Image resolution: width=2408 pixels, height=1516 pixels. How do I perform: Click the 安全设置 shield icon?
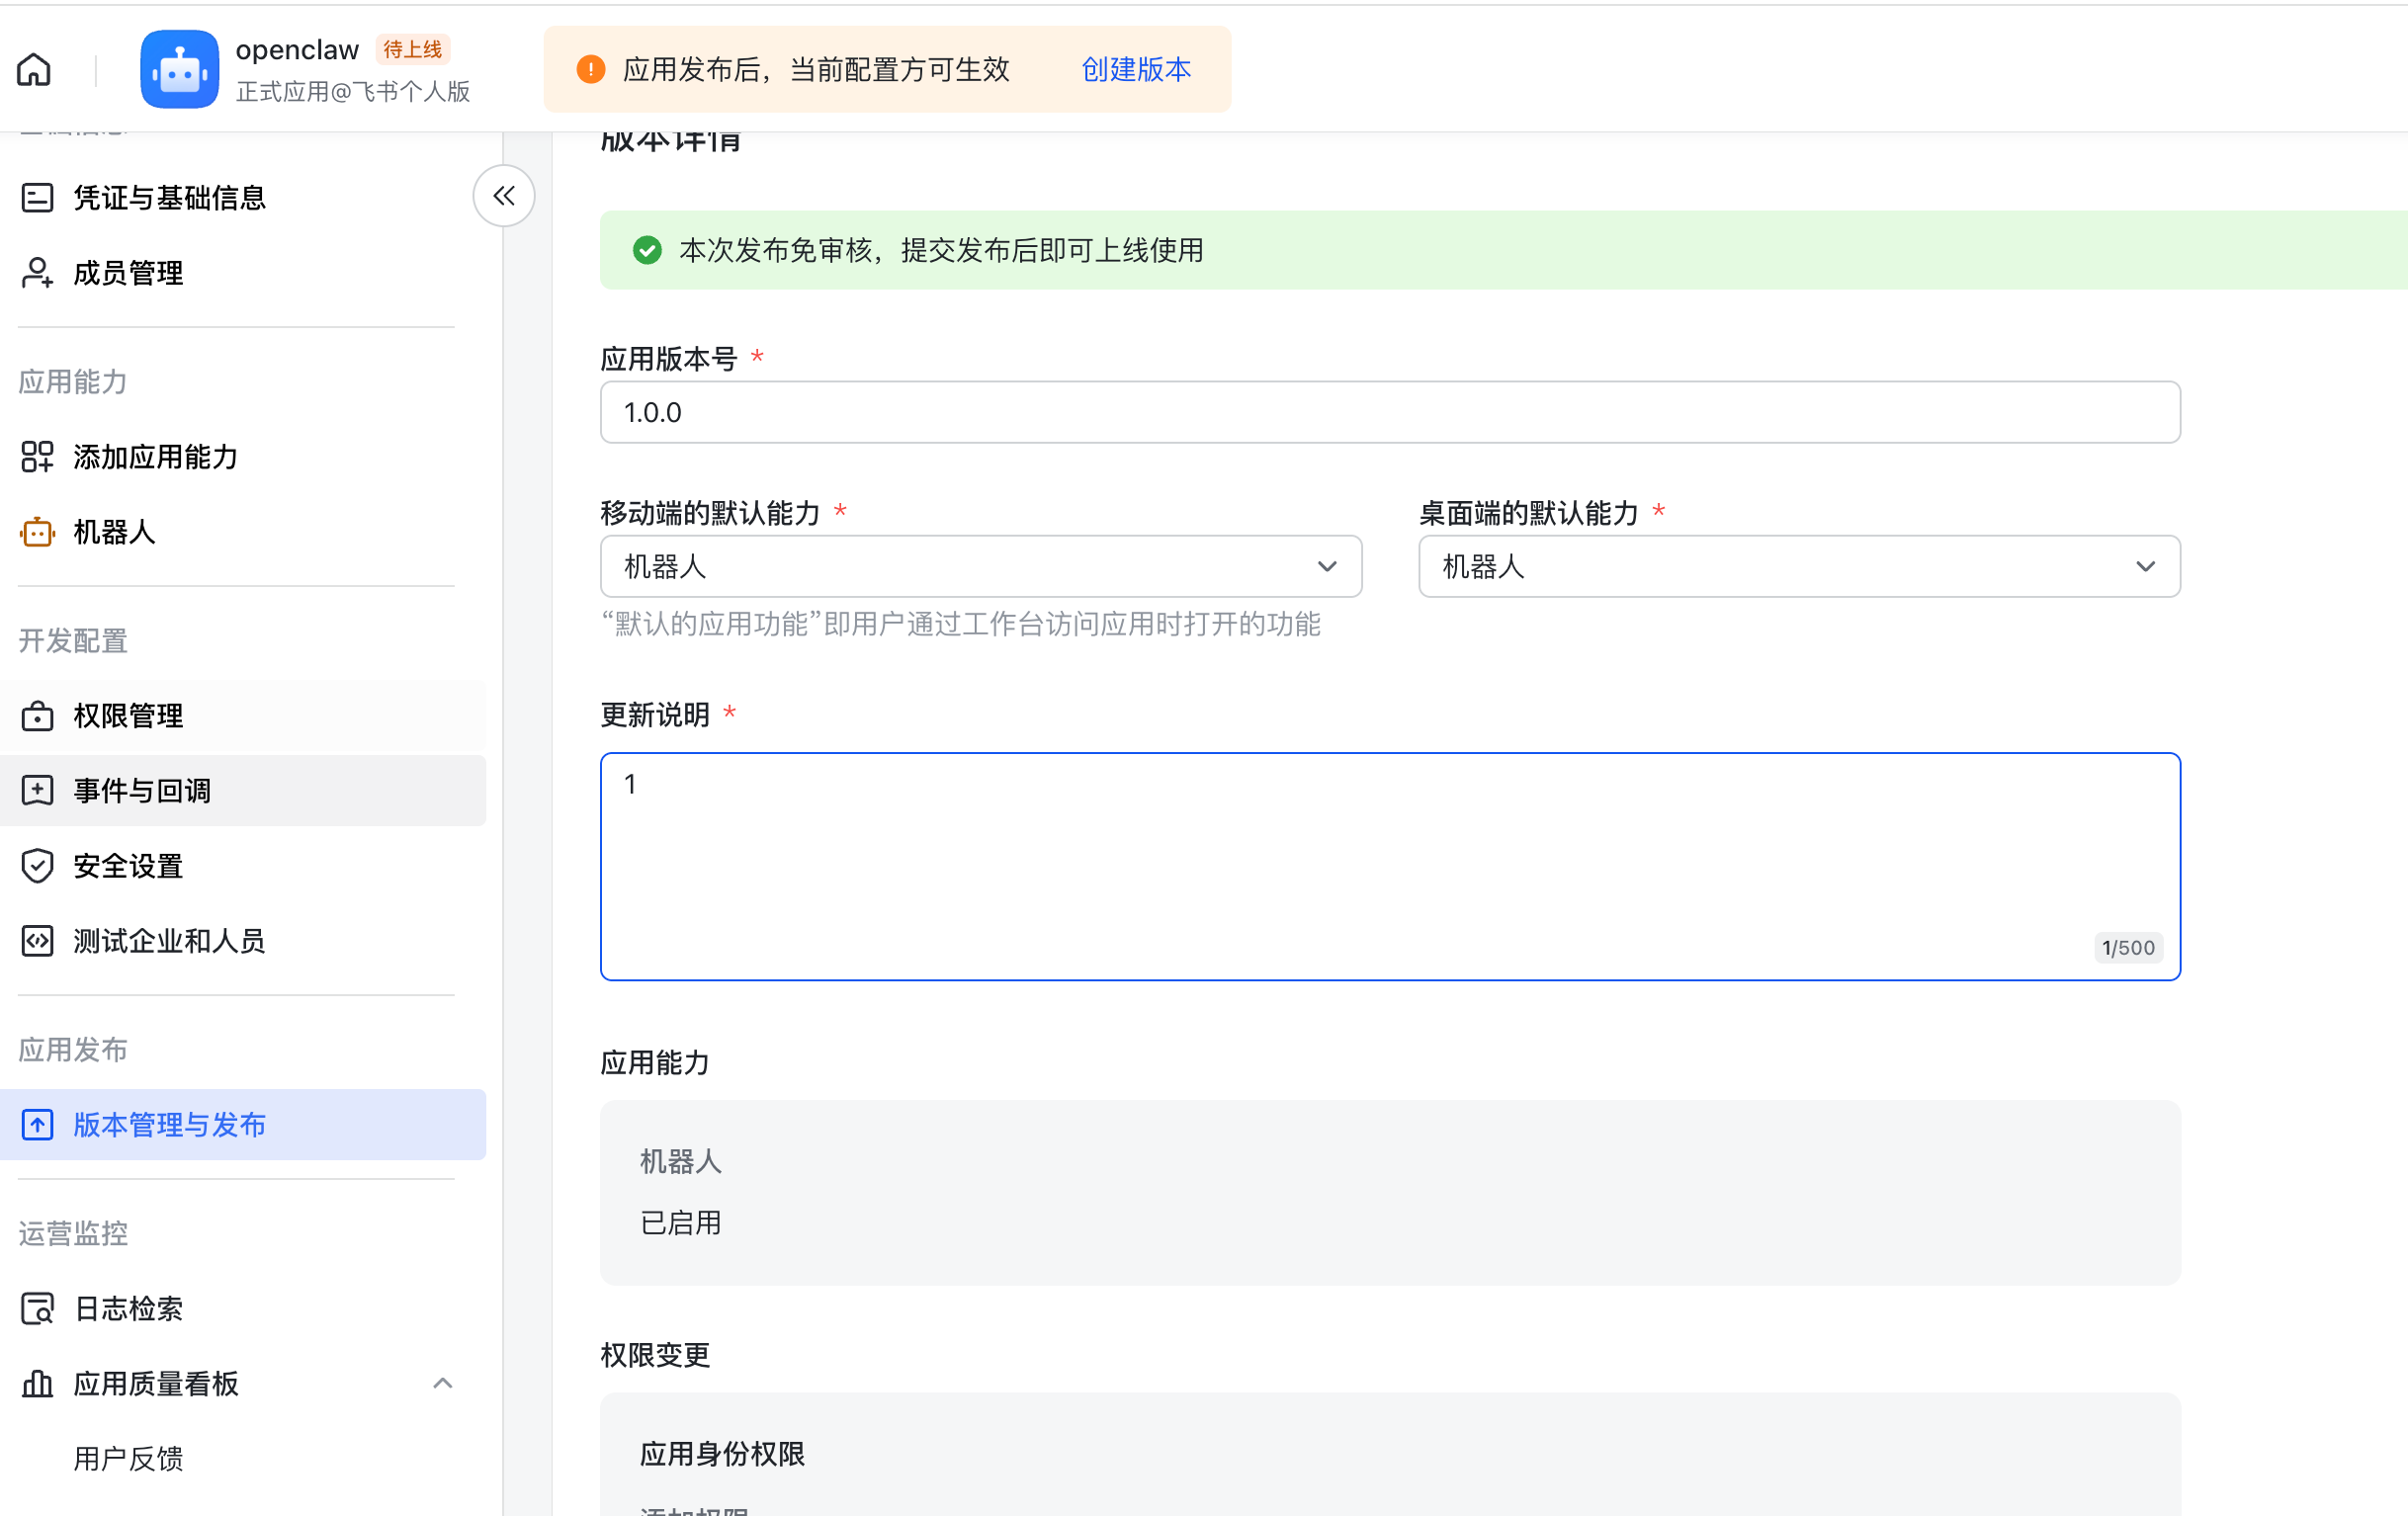pyautogui.click(x=37, y=866)
